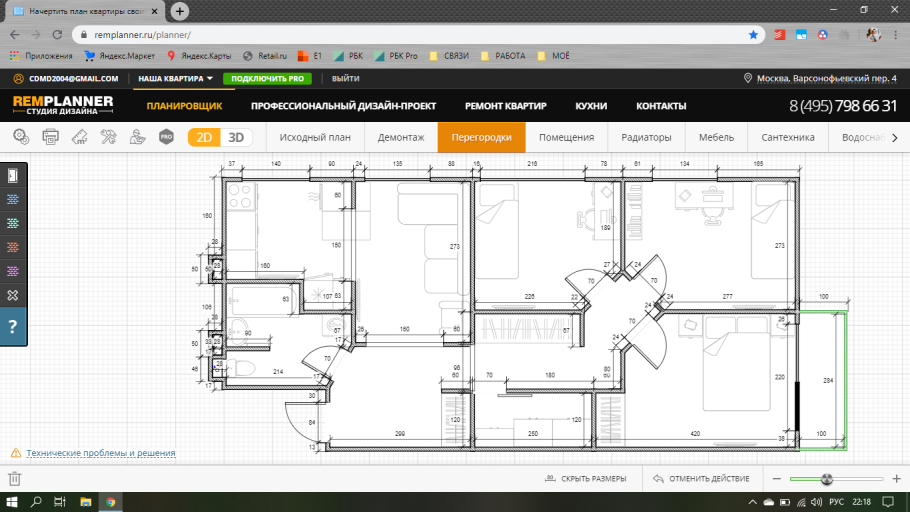Switch view to 2D mode
Screen dimensions: 910x512
point(204,137)
